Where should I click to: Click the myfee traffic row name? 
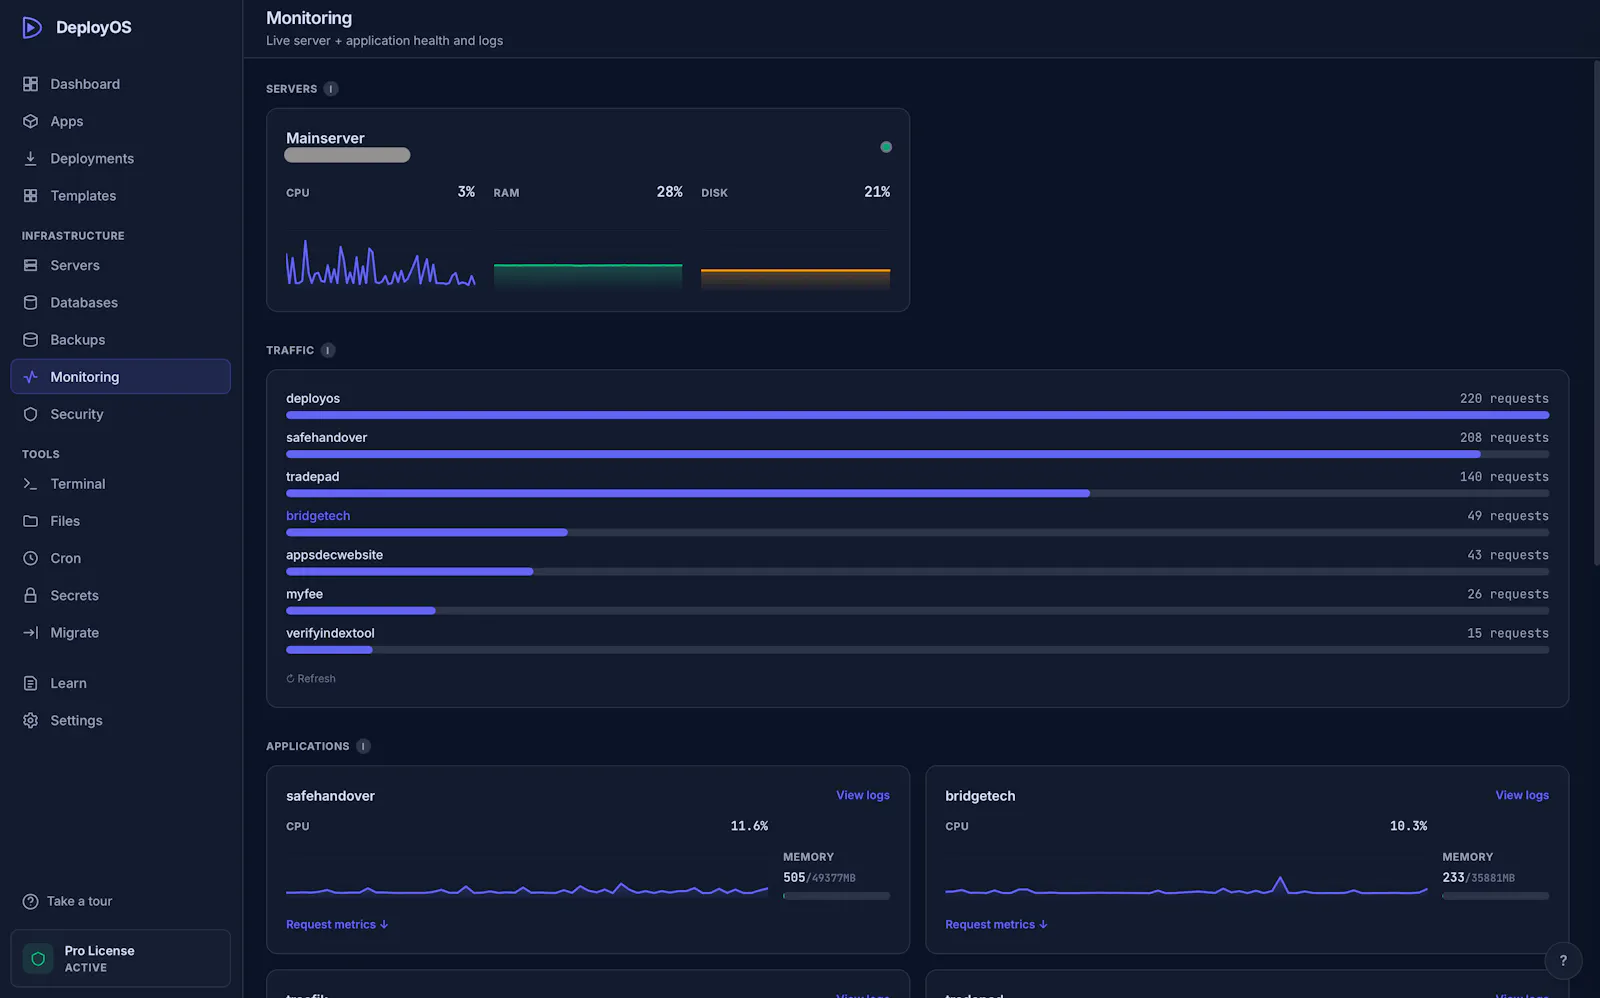(304, 594)
